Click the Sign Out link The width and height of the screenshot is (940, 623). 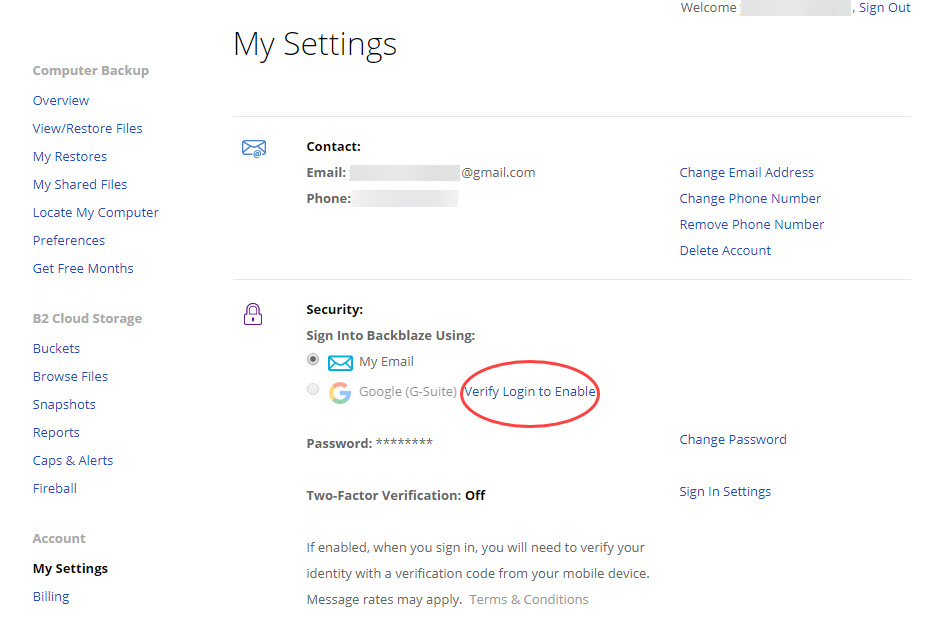coord(884,8)
